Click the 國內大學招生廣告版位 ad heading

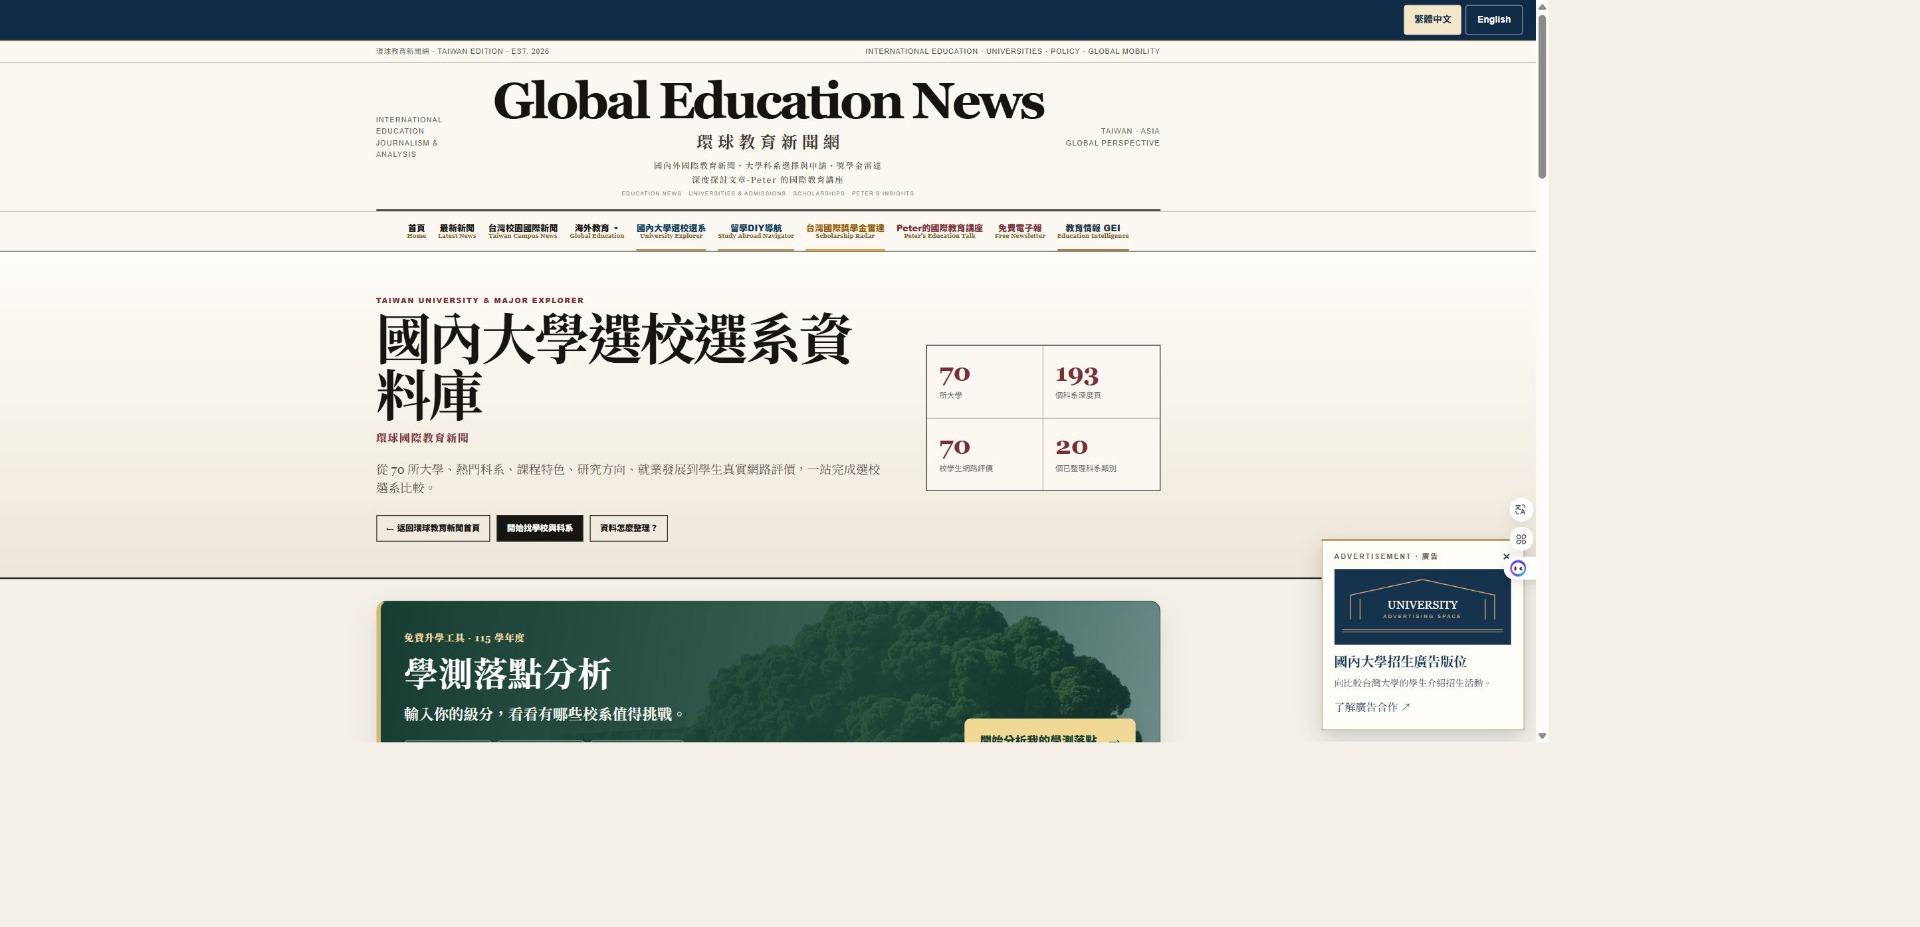point(1400,661)
